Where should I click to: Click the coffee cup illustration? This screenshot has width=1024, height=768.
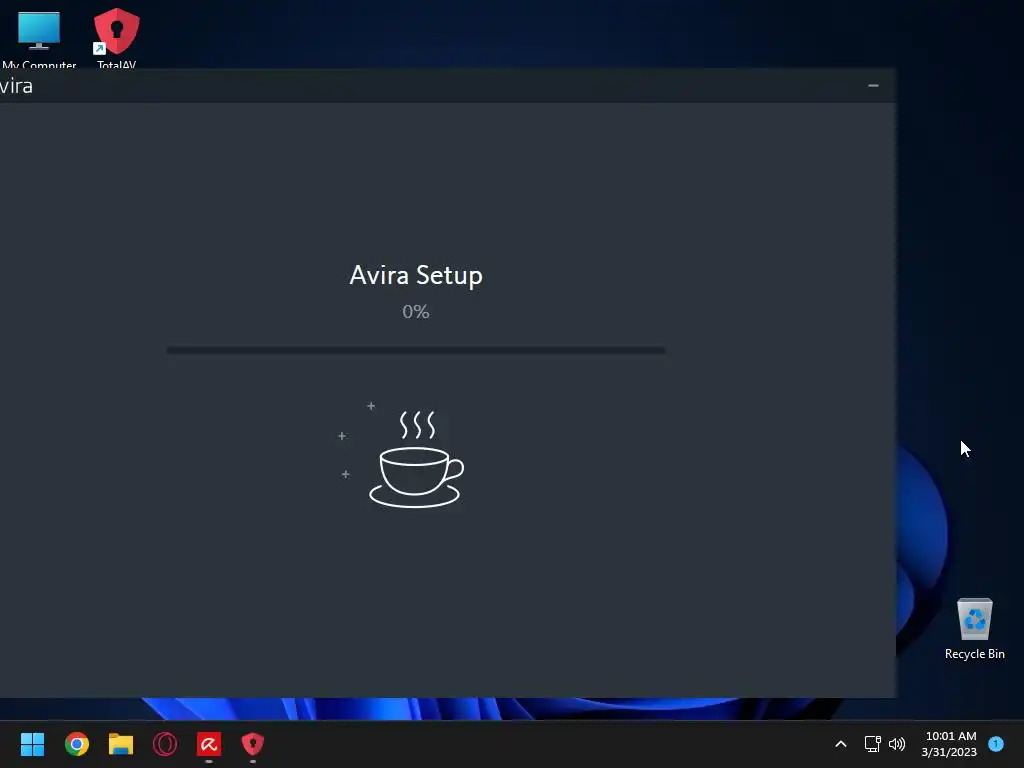[416, 459]
